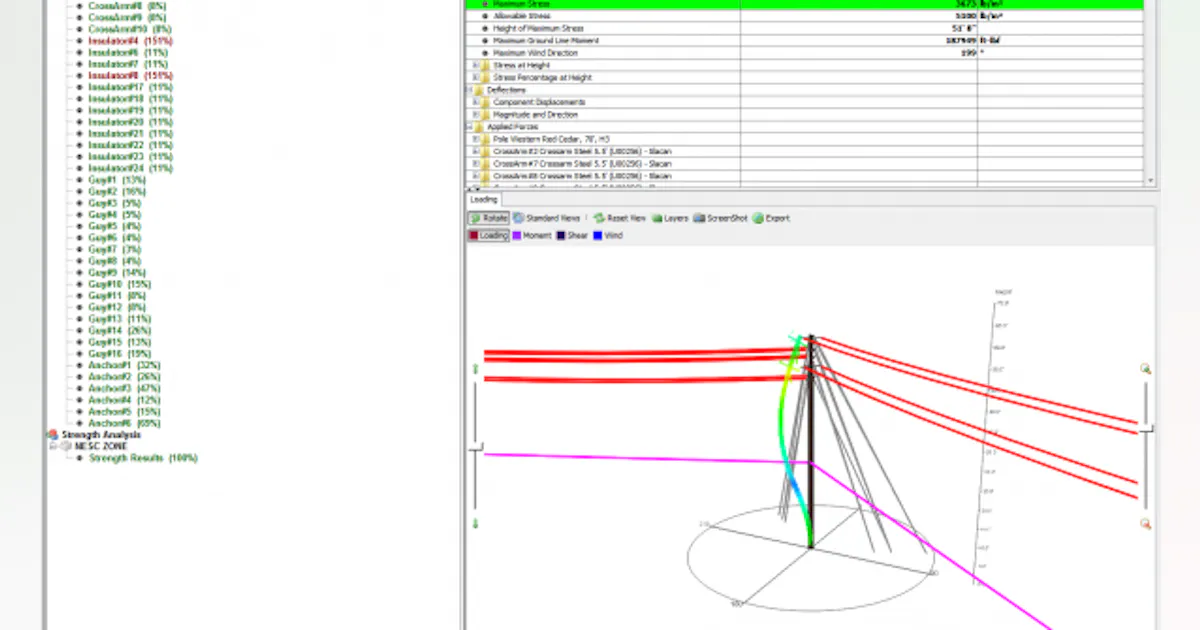Screen dimensions: 1200x630
Task: Select Insulator#17 (11%) tree item
Action: tap(130, 87)
